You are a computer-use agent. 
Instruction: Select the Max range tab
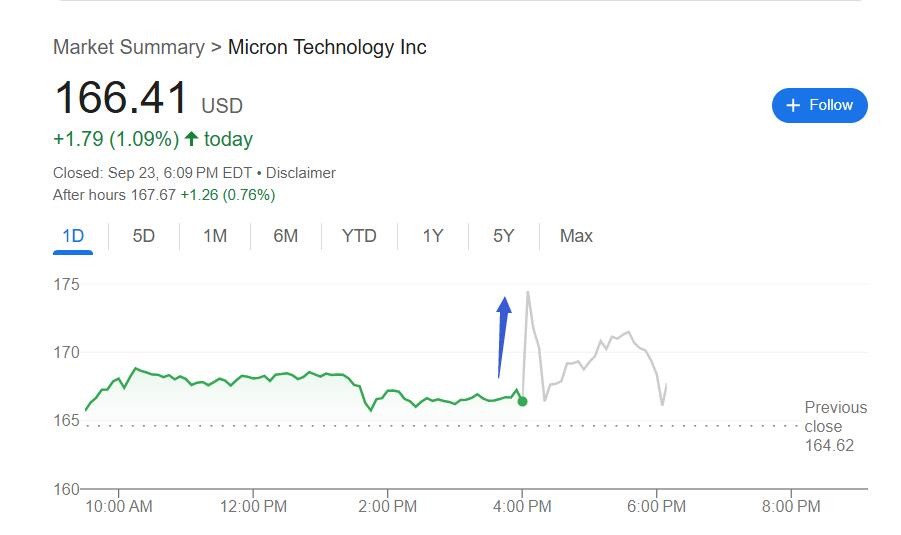pos(576,236)
